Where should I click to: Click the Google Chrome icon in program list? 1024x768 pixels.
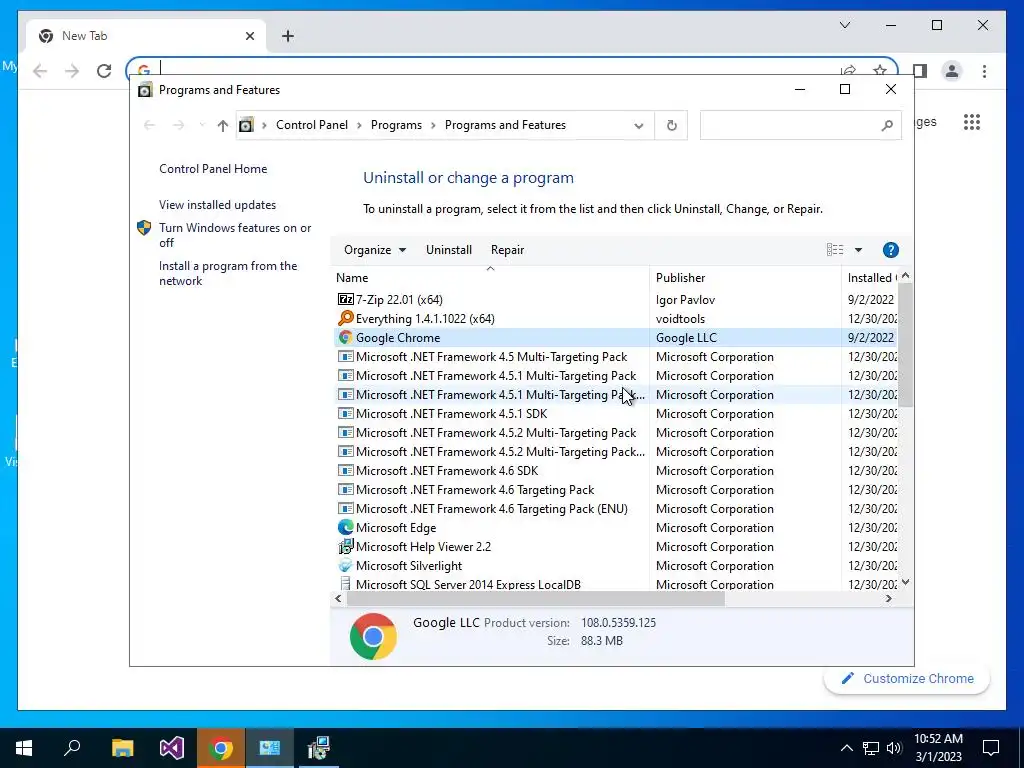(345, 338)
